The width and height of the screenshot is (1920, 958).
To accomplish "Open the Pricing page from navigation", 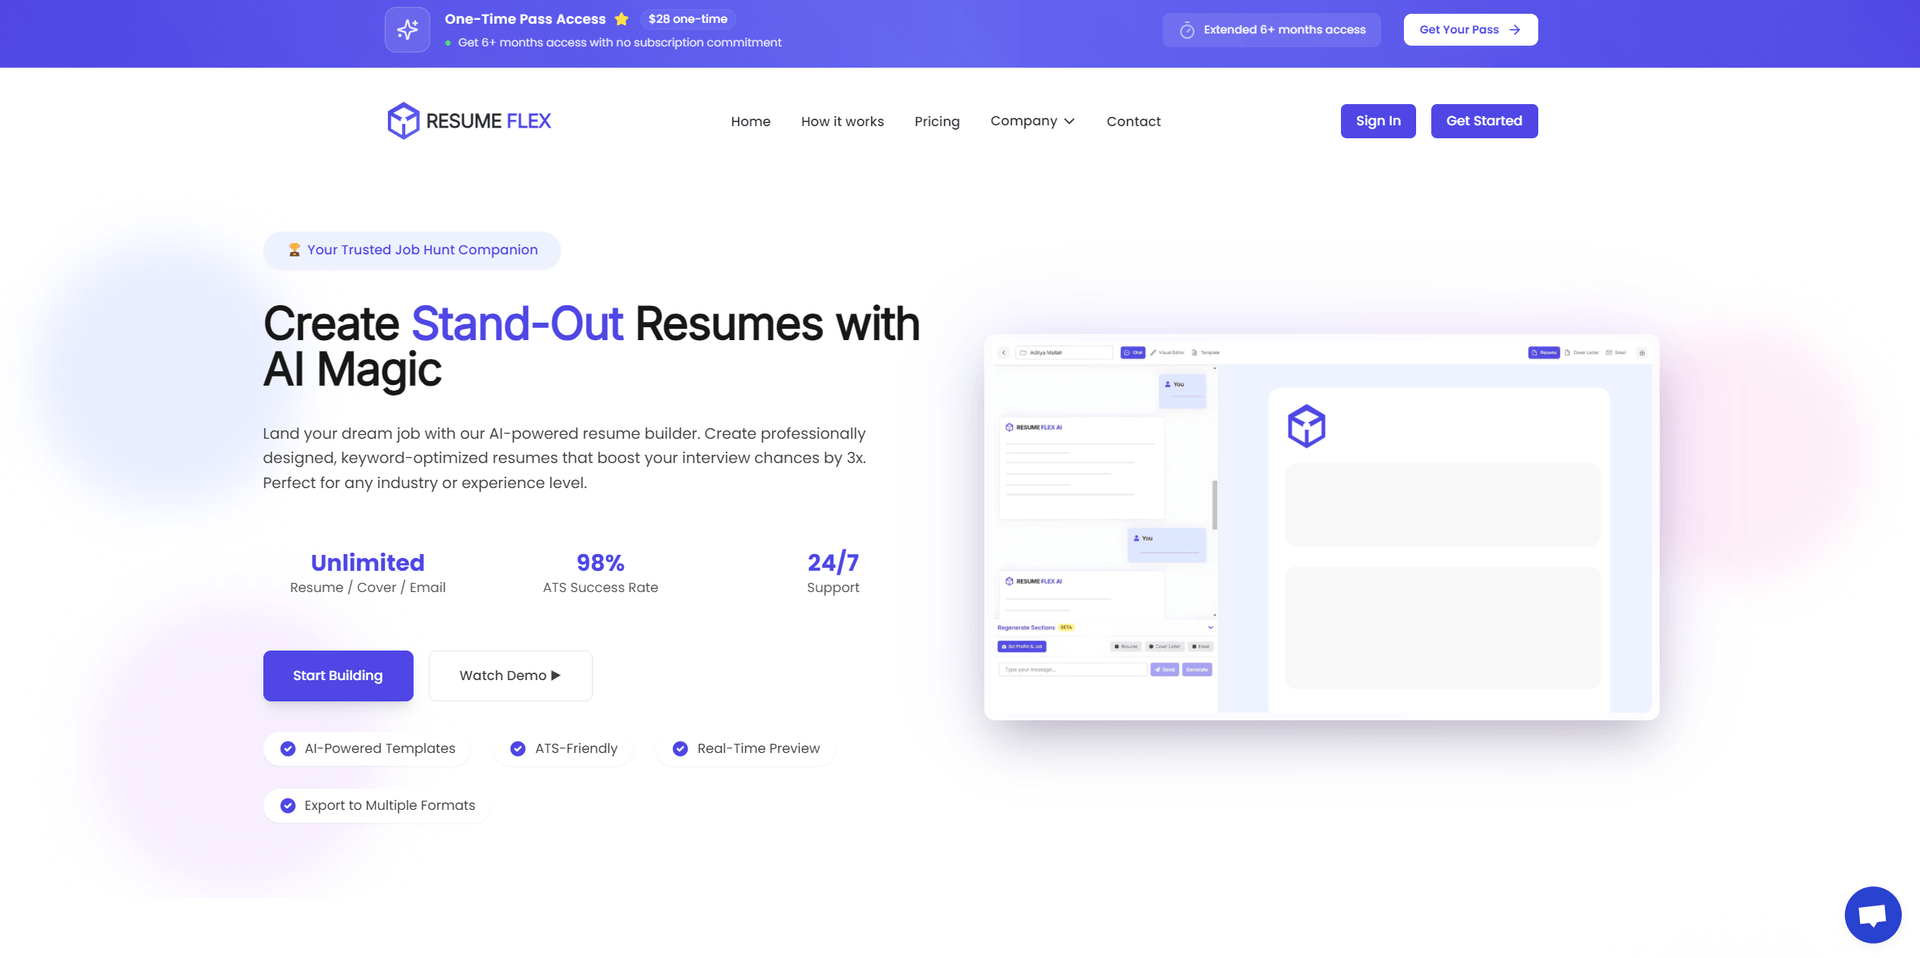I will tap(936, 121).
